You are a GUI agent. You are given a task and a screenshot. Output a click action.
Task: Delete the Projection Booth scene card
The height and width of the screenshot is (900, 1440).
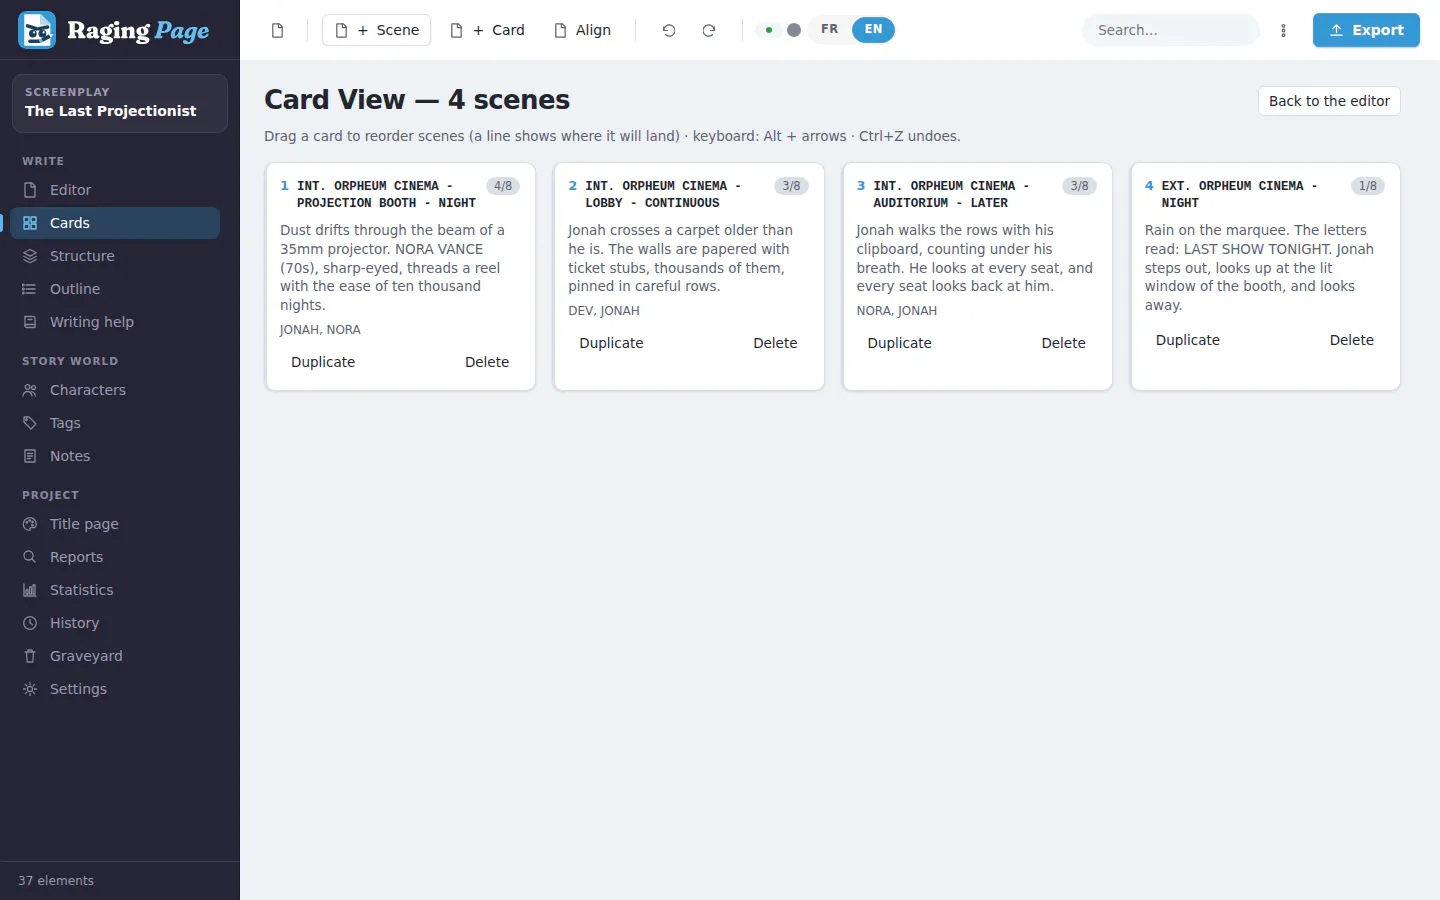[x=487, y=362]
